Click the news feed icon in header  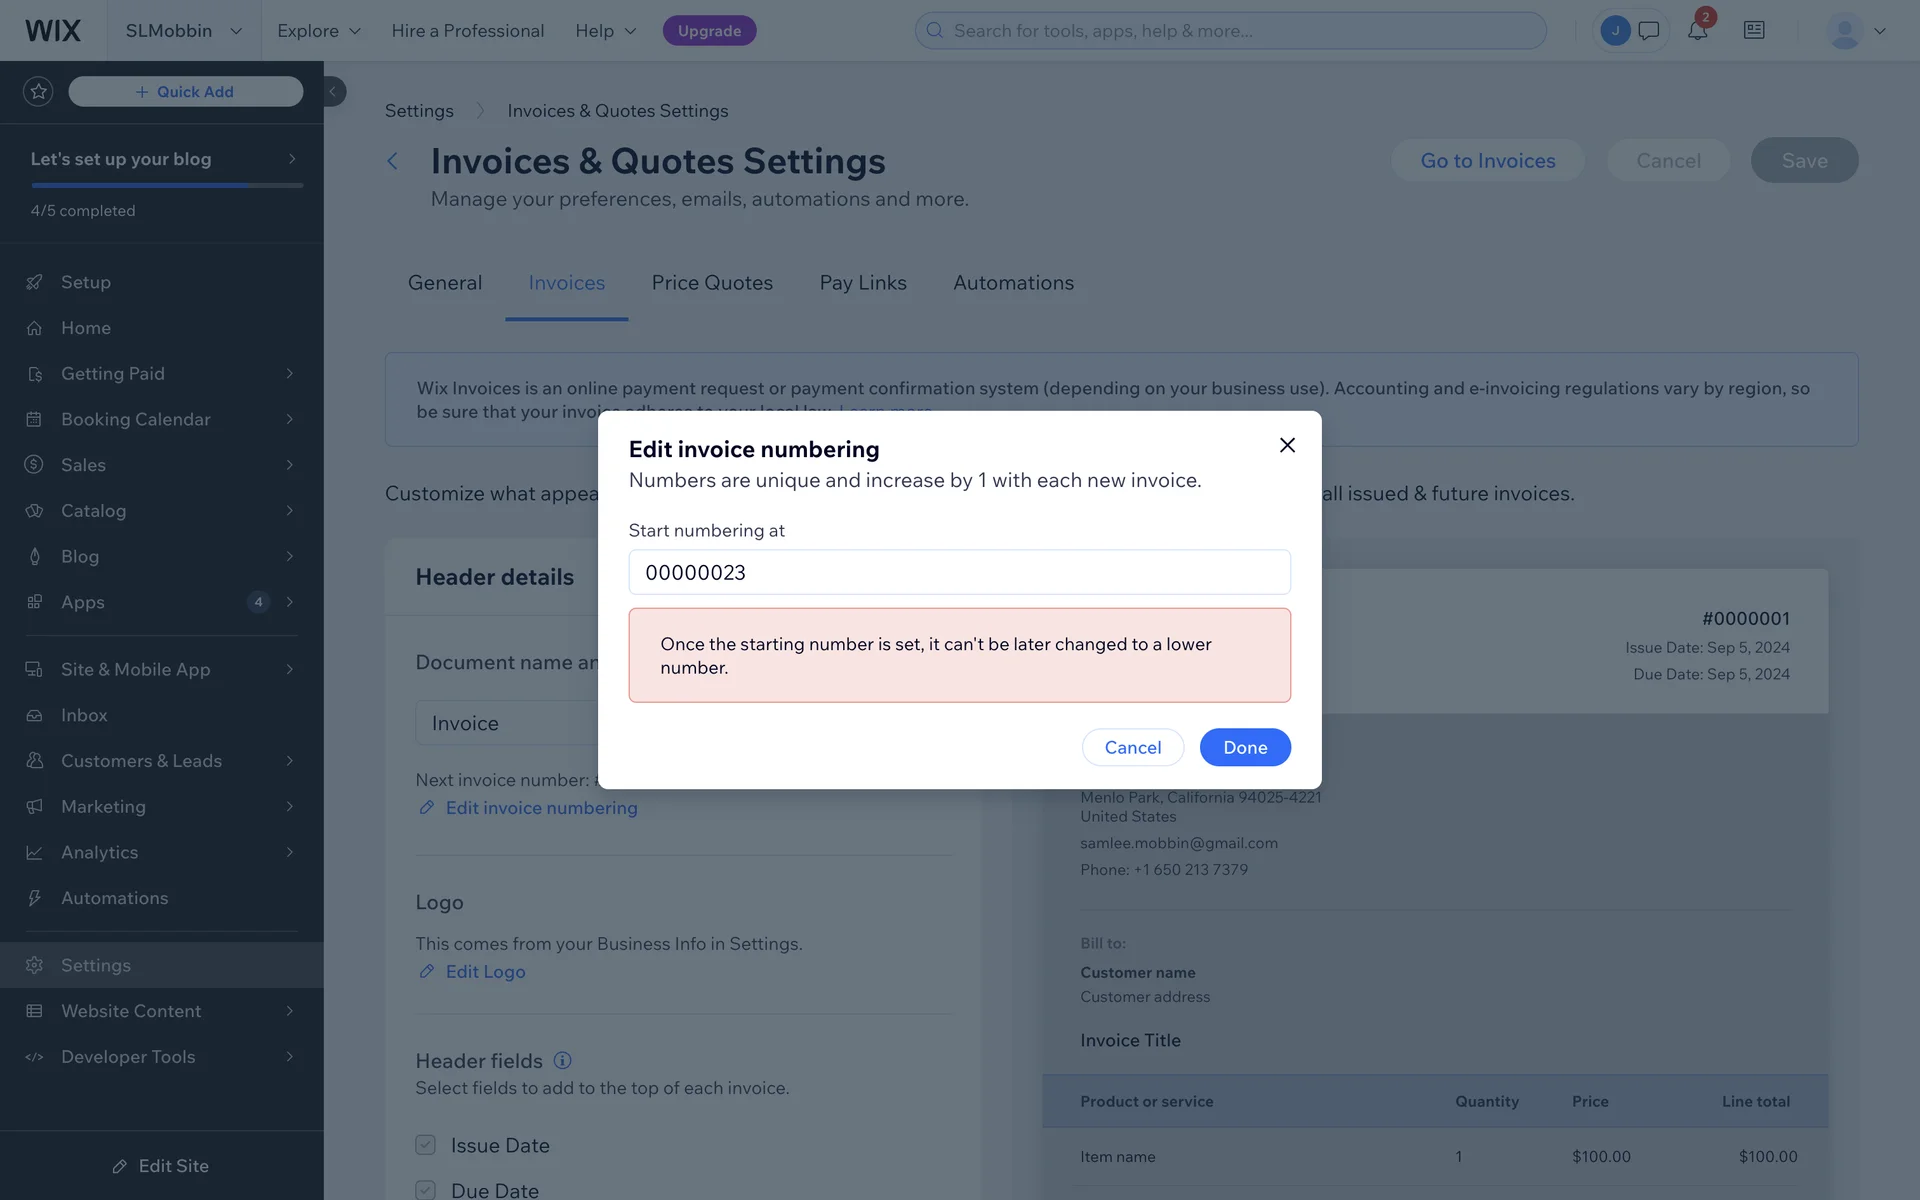(x=1754, y=31)
